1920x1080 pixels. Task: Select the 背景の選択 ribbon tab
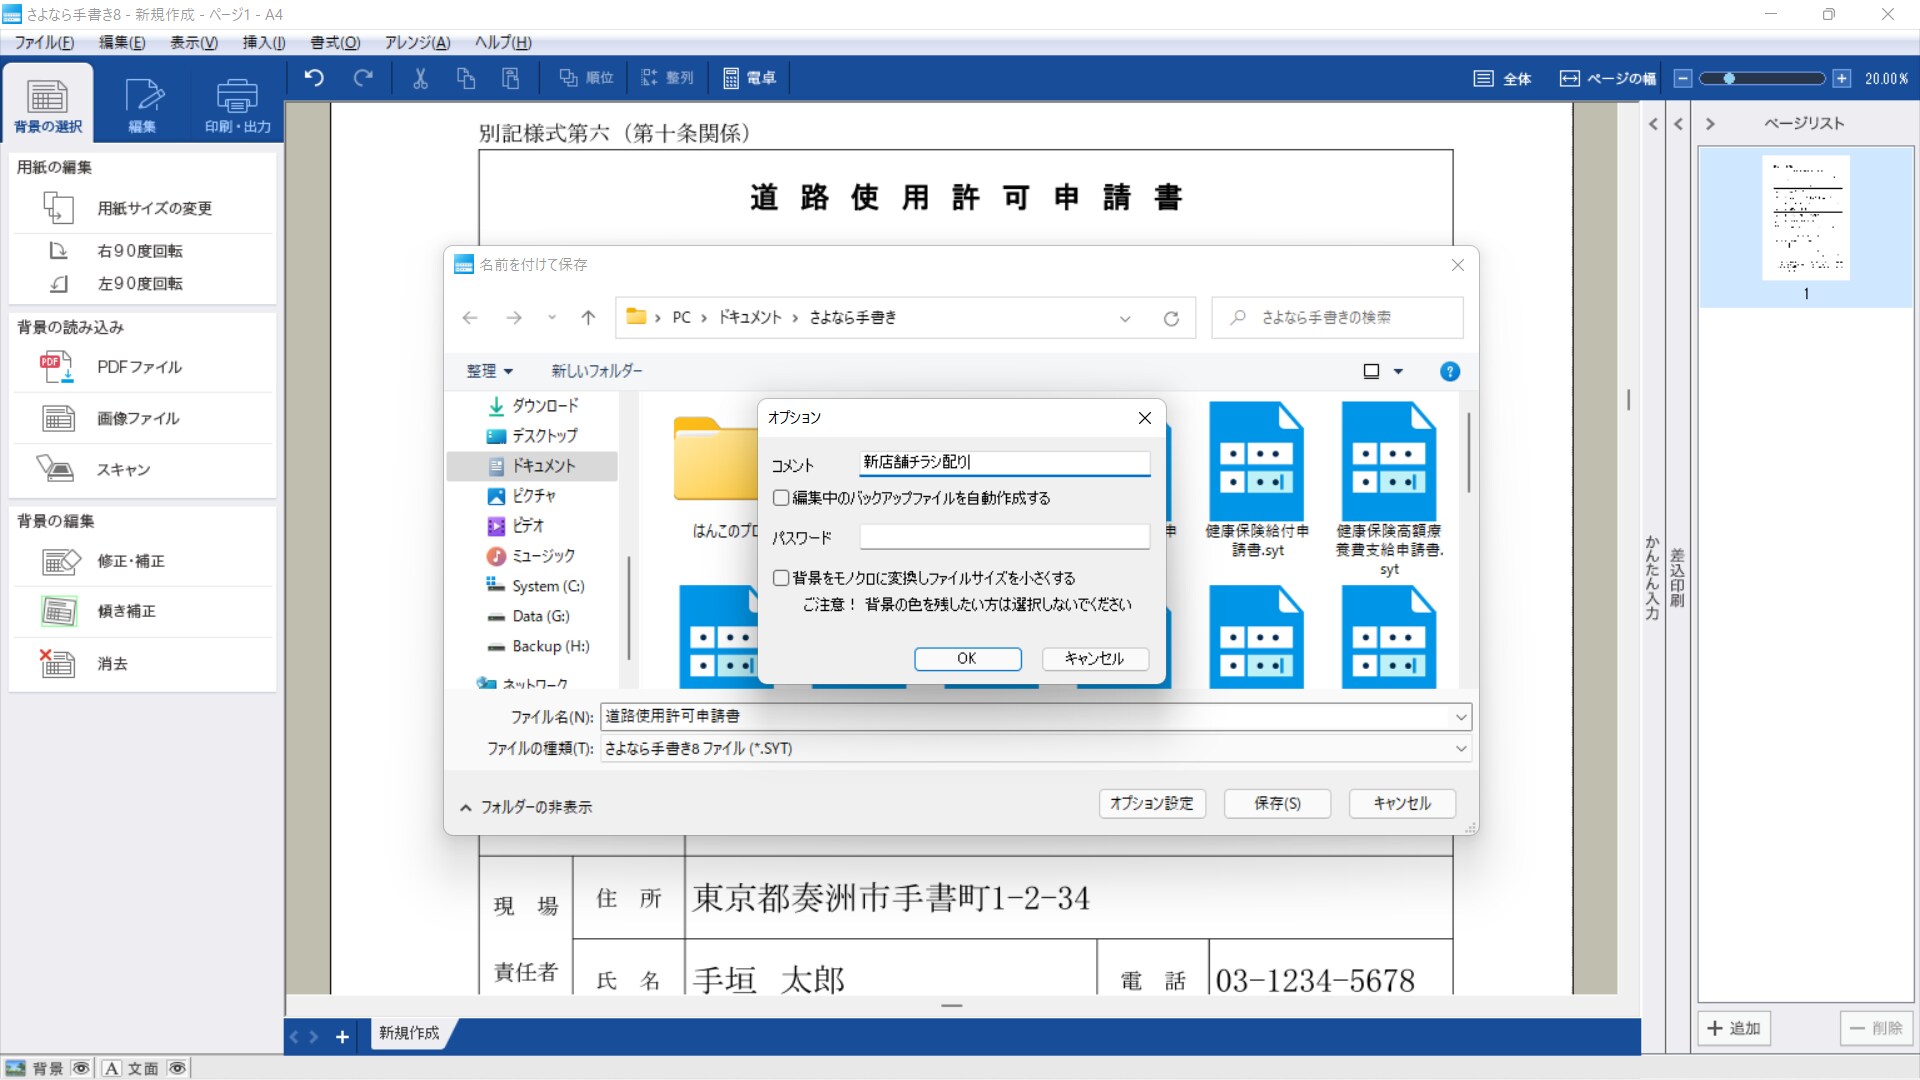(47, 103)
